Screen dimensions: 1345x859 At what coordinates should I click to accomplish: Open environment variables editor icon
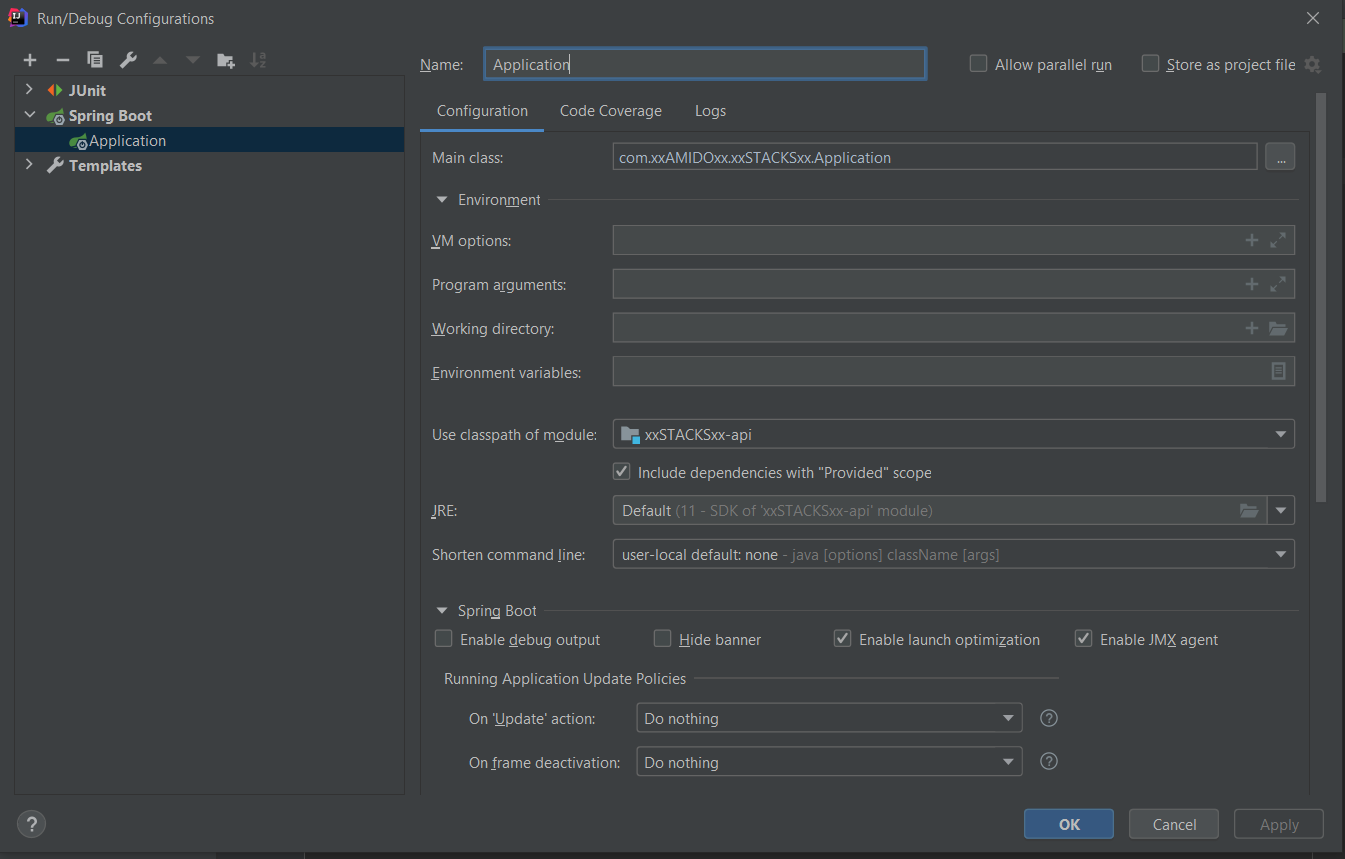pos(1278,371)
